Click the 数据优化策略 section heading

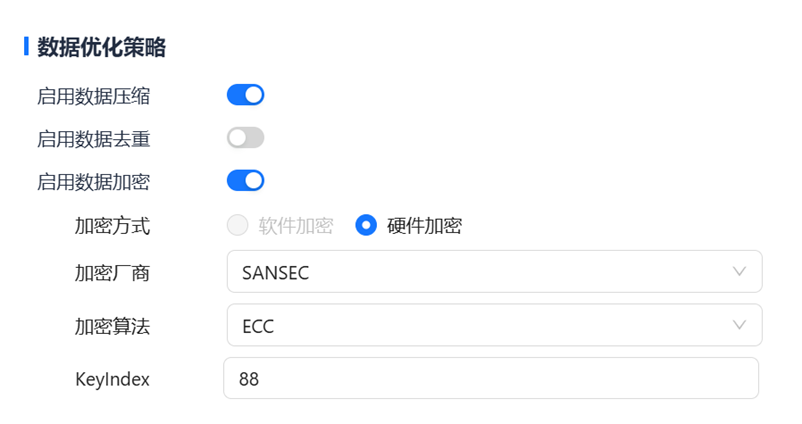(101, 47)
